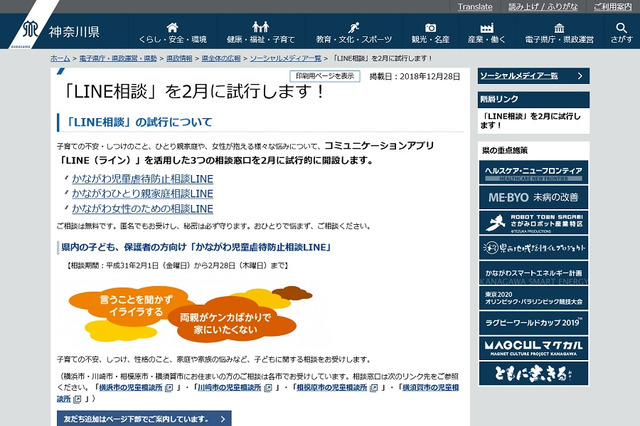This screenshot has height=426, width=640.
Task: Open 横浜市の児童相談所 link
Action: pyautogui.click(x=131, y=387)
